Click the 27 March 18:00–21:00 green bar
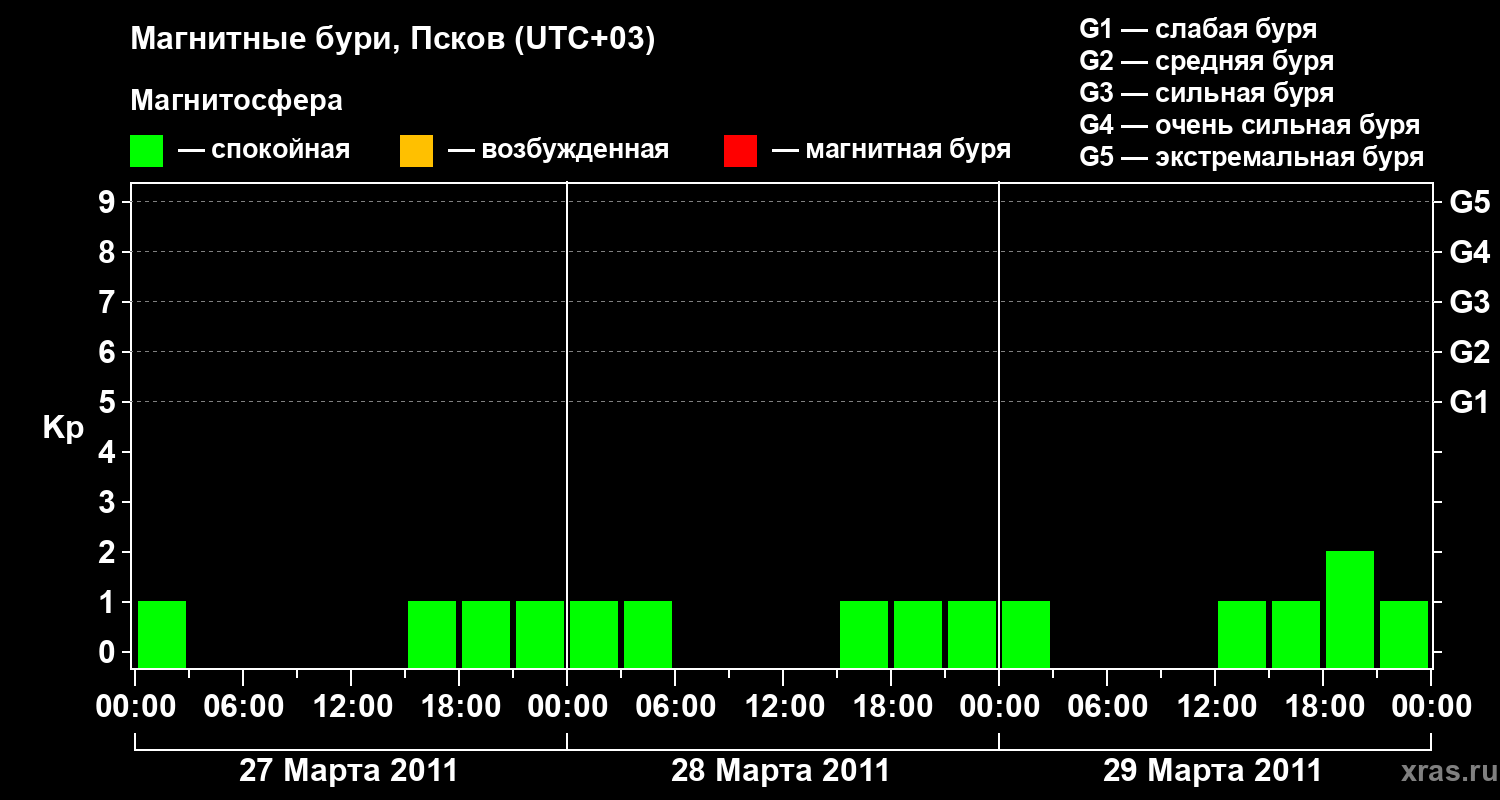Image resolution: width=1500 pixels, height=800 pixels. (486, 634)
